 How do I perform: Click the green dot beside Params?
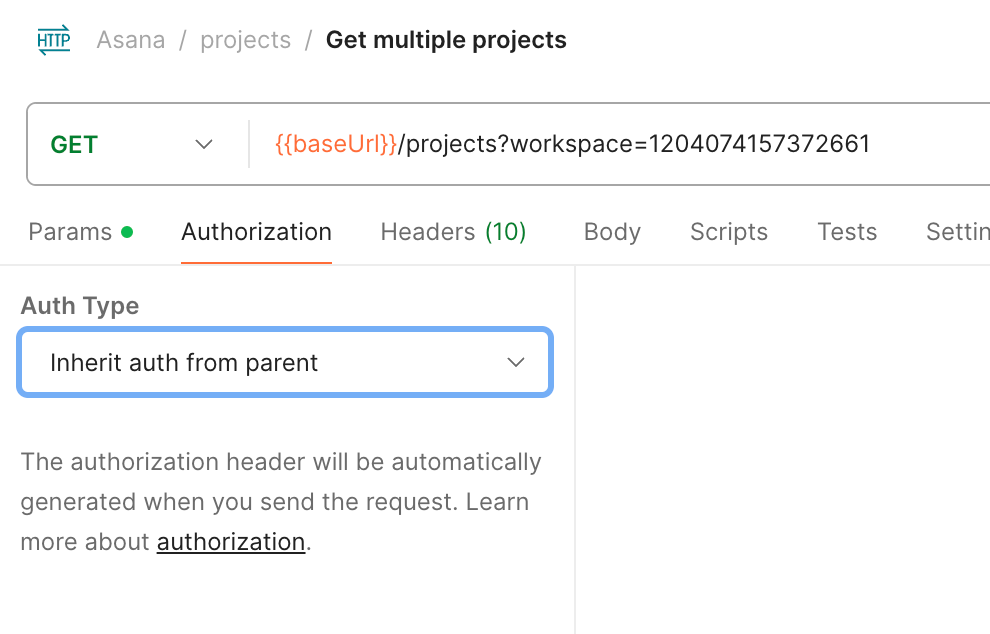(x=127, y=232)
